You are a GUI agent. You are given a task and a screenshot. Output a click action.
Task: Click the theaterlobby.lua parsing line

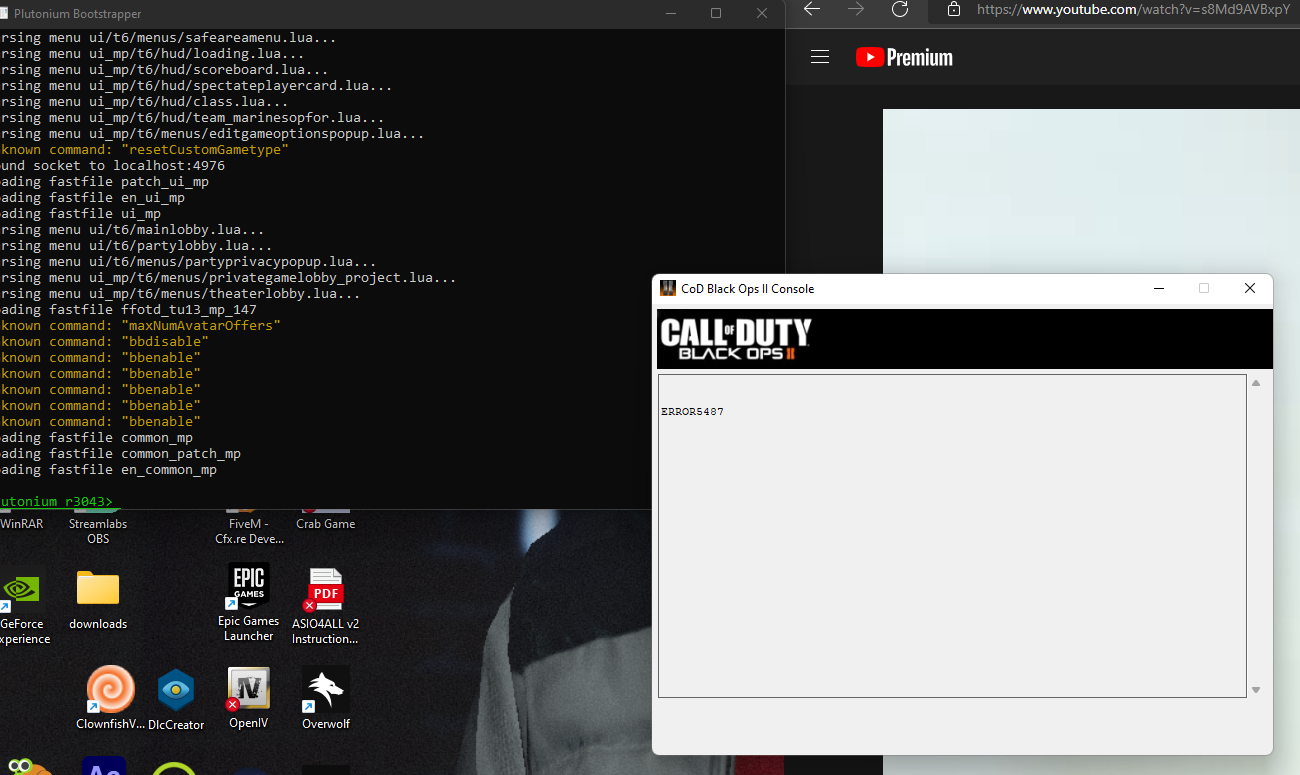coord(181,293)
